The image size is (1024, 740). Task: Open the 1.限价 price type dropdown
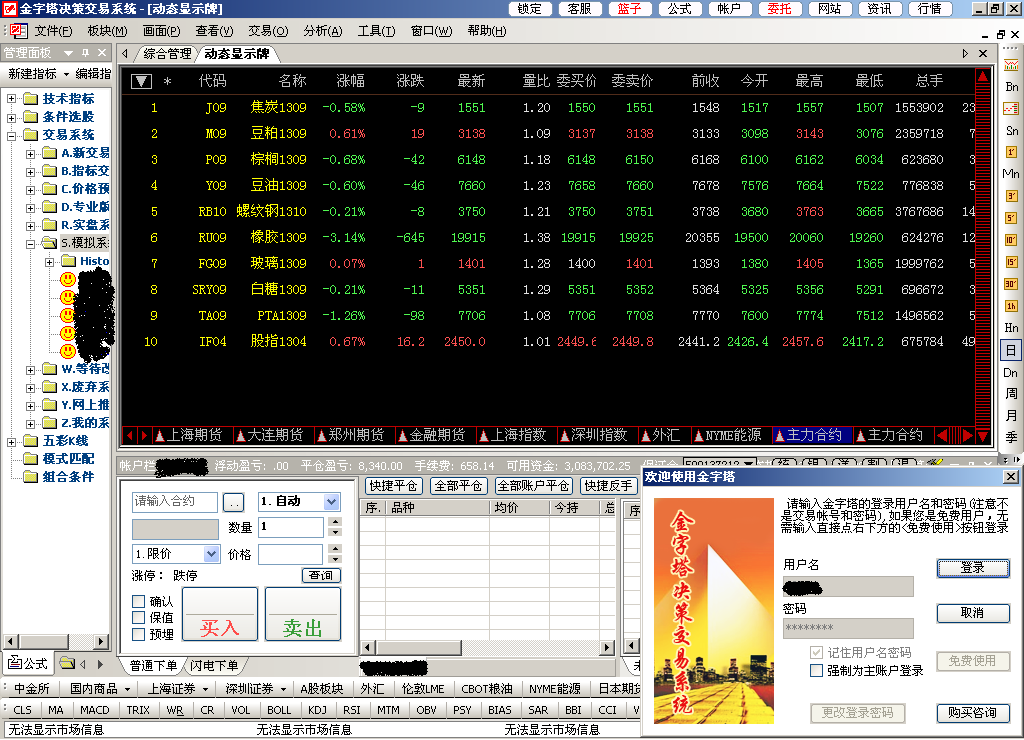tap(211, 554)
